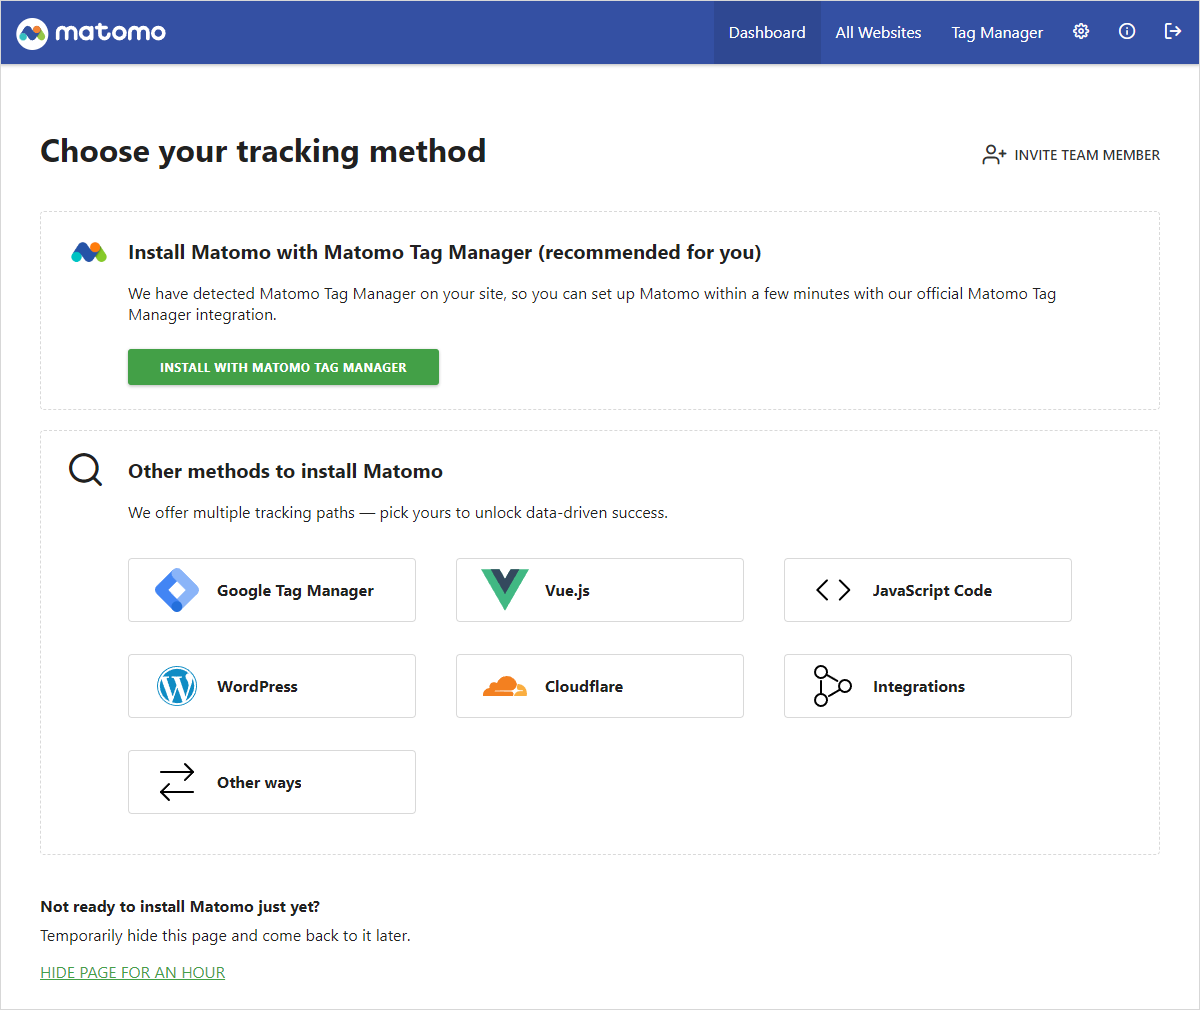Go to the Dashboard menu item
1200x1010 pixels.
[767, 33]
